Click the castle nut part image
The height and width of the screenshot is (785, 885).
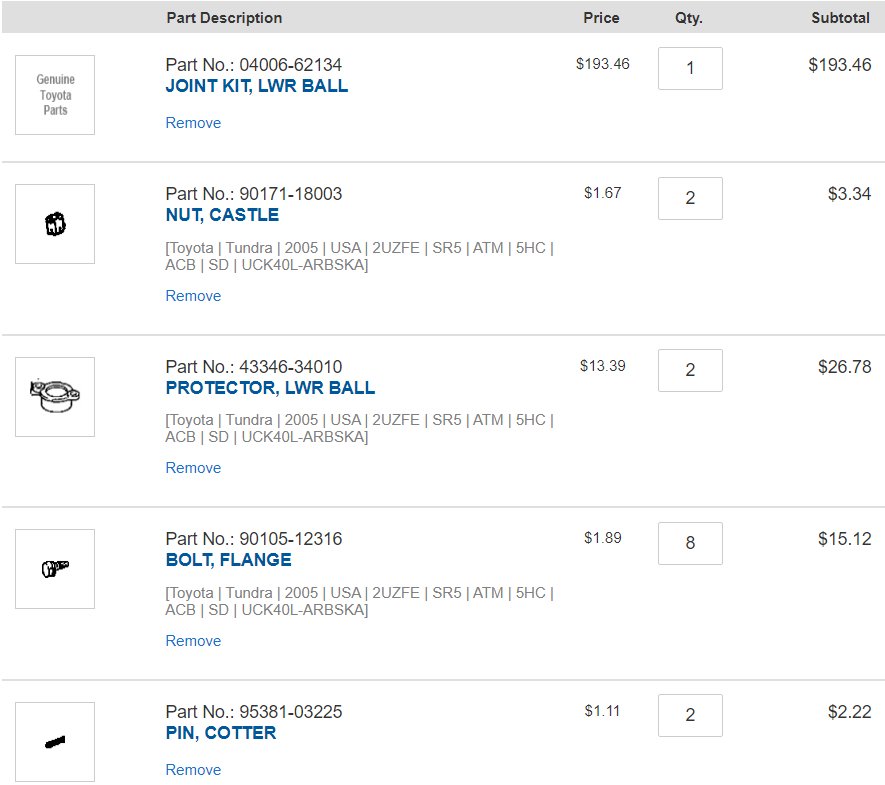pos(55,224)
